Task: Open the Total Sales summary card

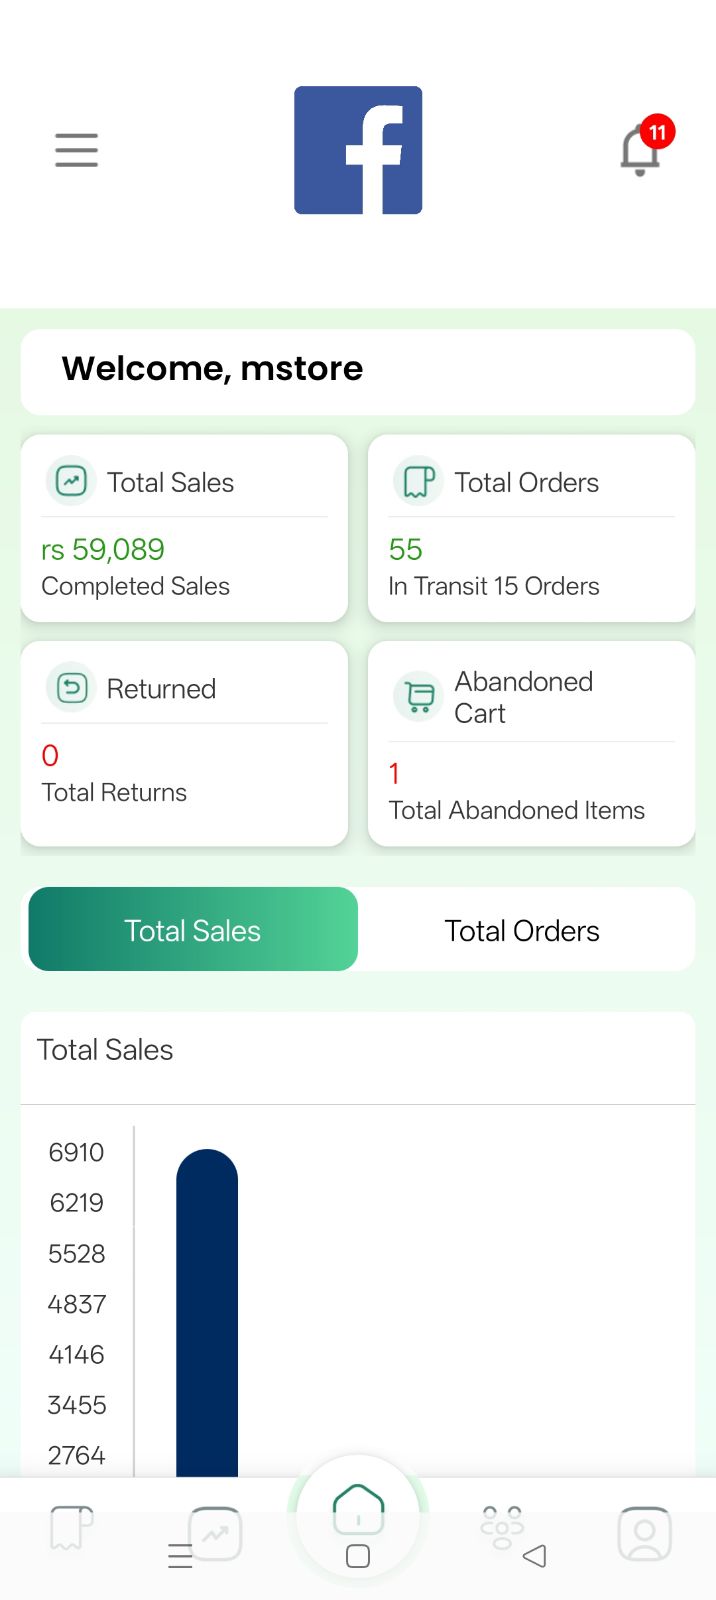Action: click(x=184, y=527)
